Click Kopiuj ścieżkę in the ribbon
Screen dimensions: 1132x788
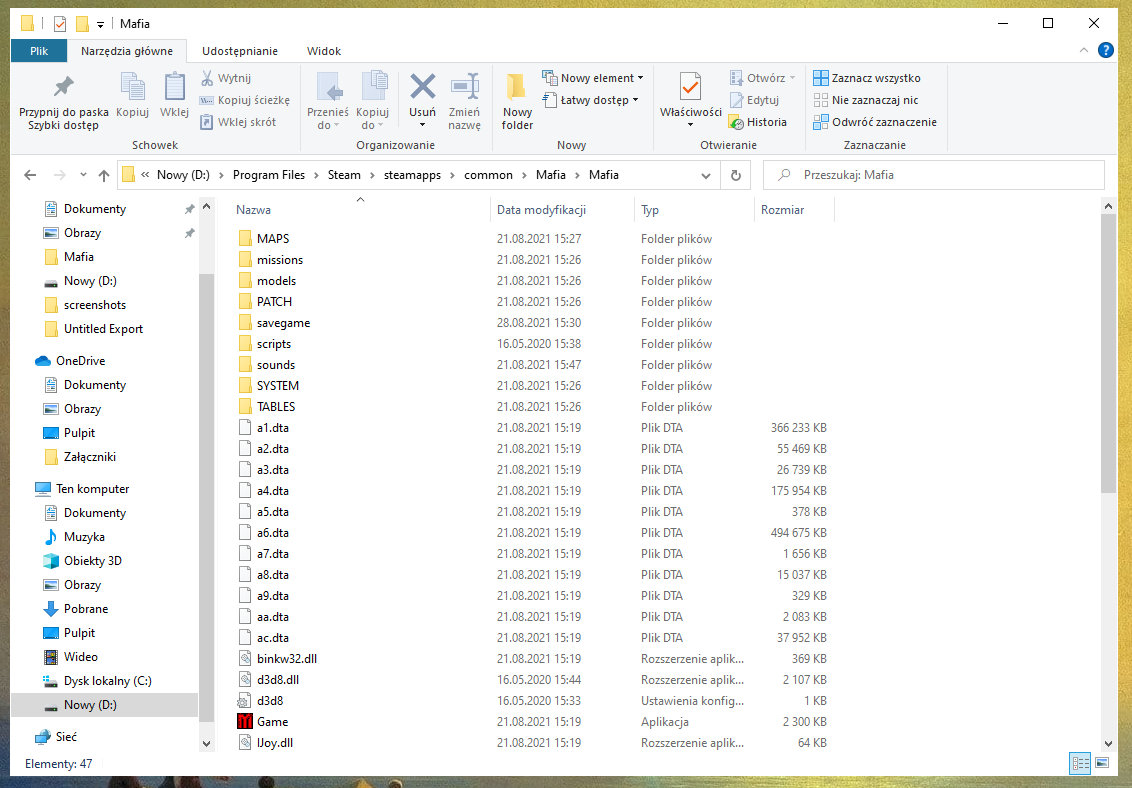click(244, 100)
